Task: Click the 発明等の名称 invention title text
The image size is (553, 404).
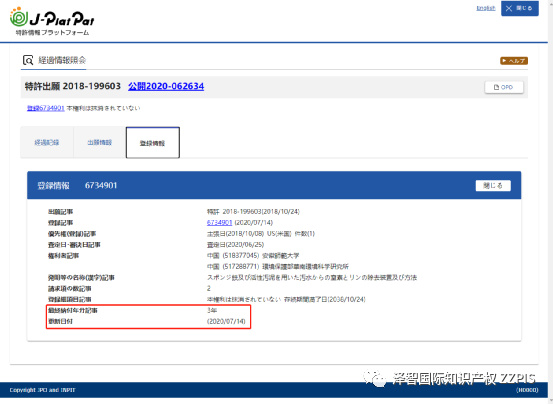Action: pyautogui.click(x=312, y=277)
